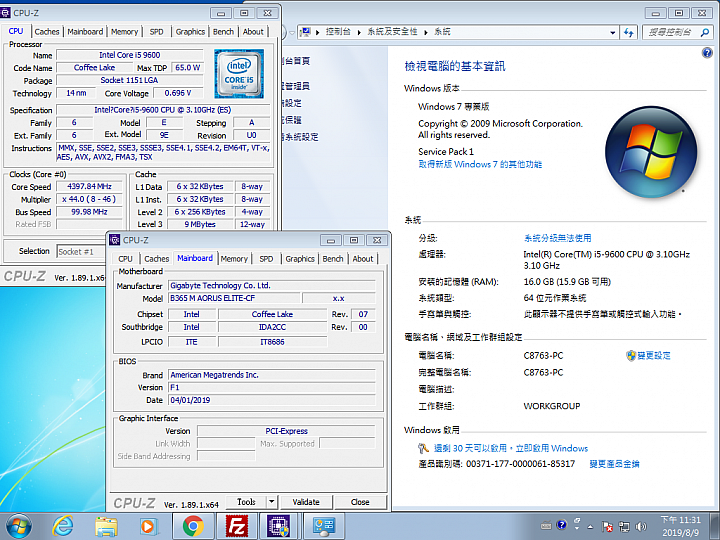720x540 pixels.
Task: Click the refresh button beside address bar
Action: (x=629, y=32)
